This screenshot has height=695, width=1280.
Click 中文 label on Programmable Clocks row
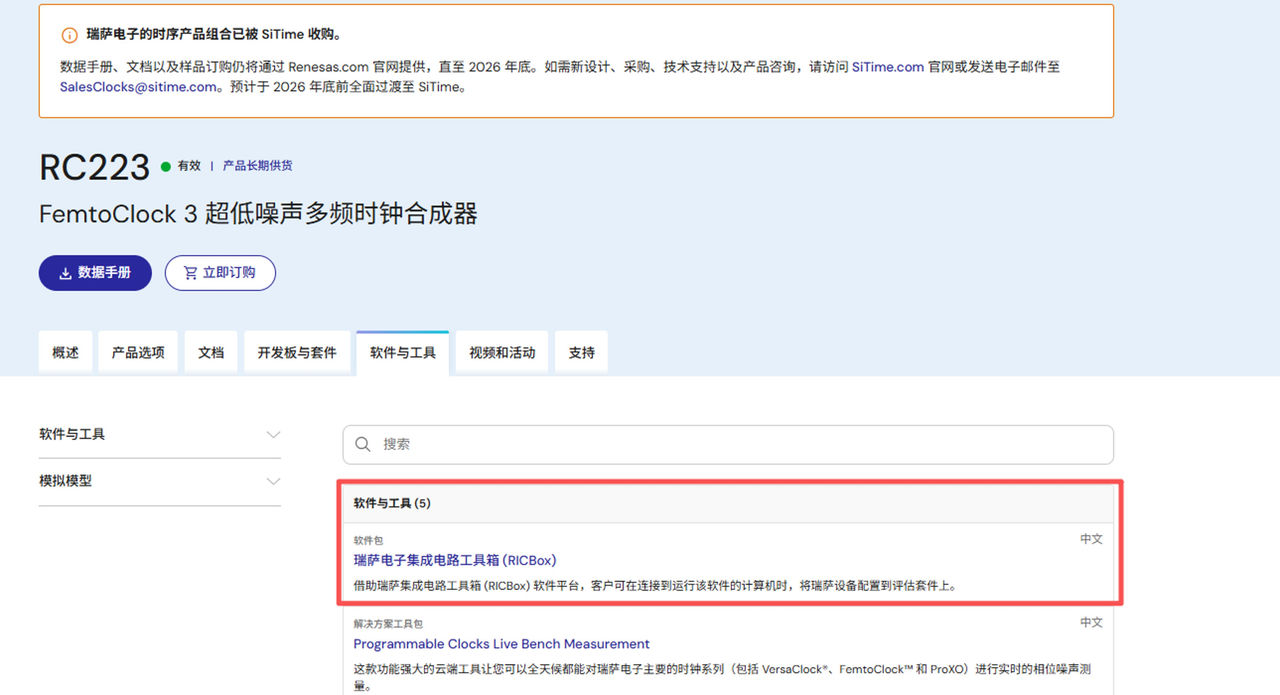(x=1091, y=622)
